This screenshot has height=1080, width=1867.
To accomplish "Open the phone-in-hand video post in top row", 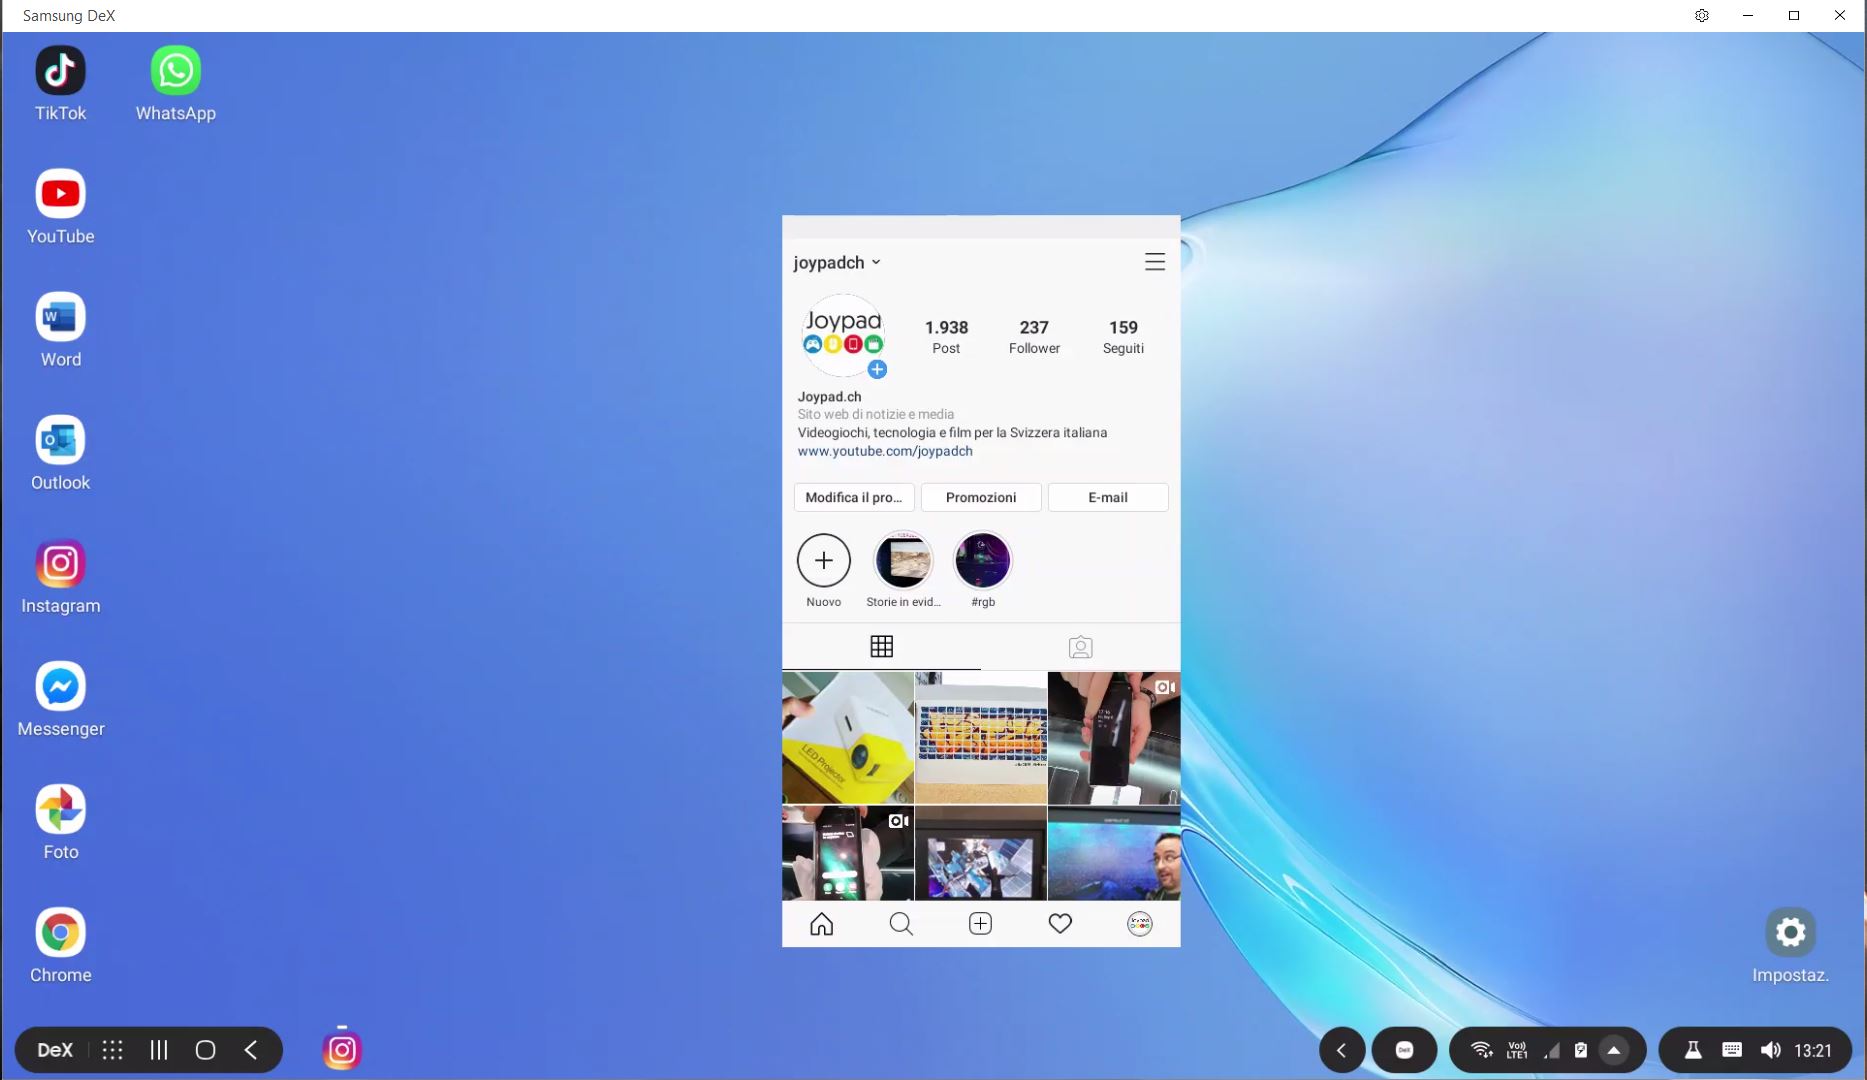I will (1114, 738).
